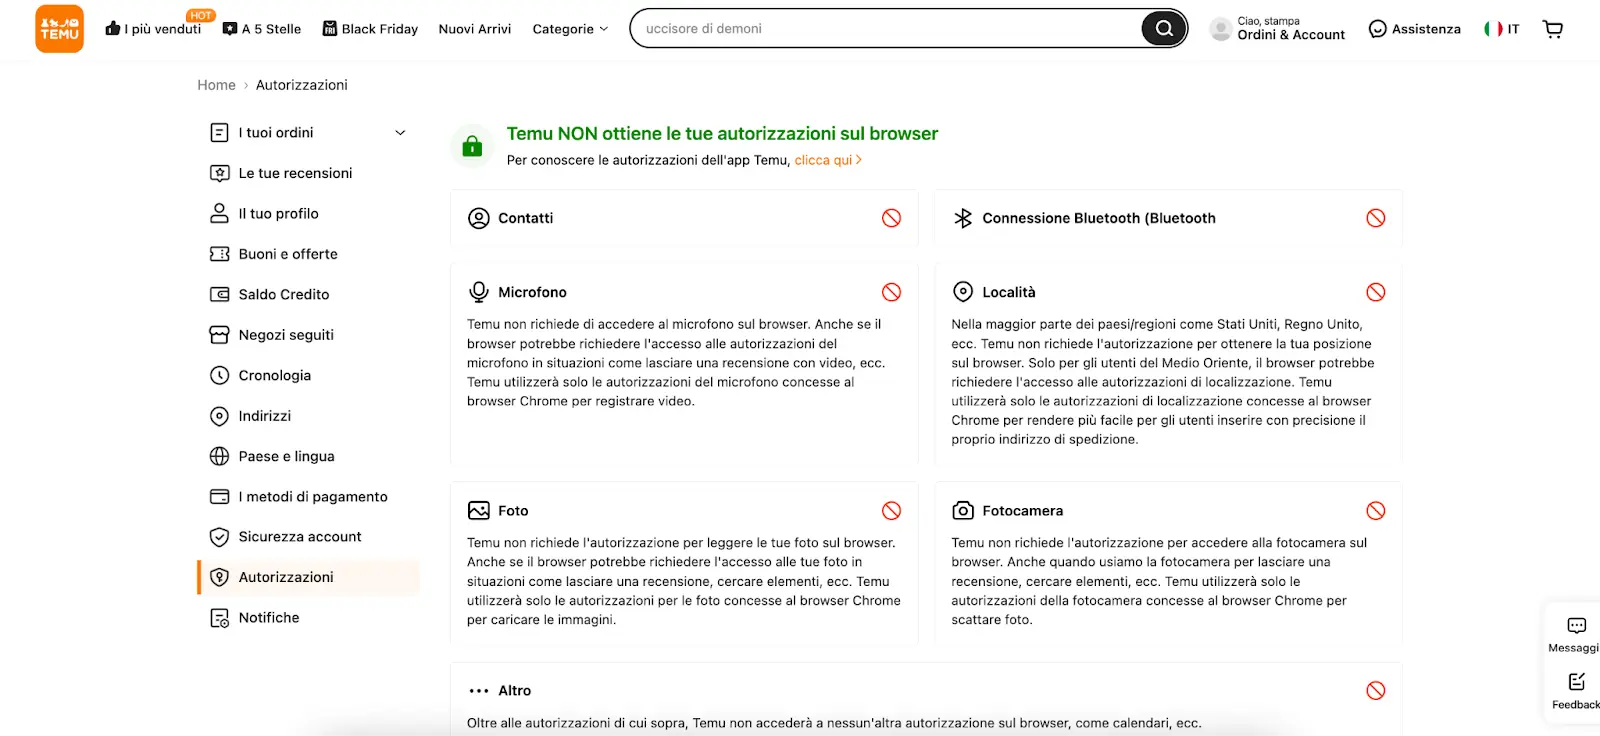Click the Microfono microphone icon

click(x=479, y=292)
